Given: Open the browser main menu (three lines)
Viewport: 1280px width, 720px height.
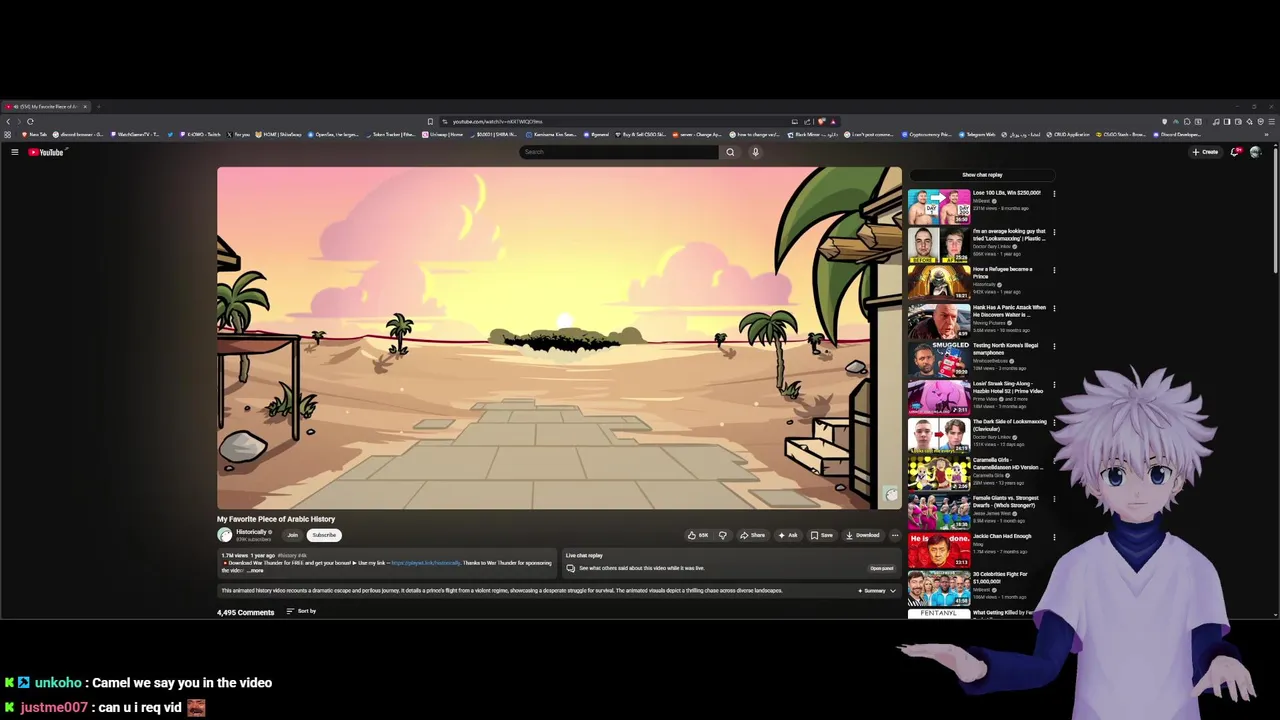Looking at the screenshot, I should (1272, 121).
